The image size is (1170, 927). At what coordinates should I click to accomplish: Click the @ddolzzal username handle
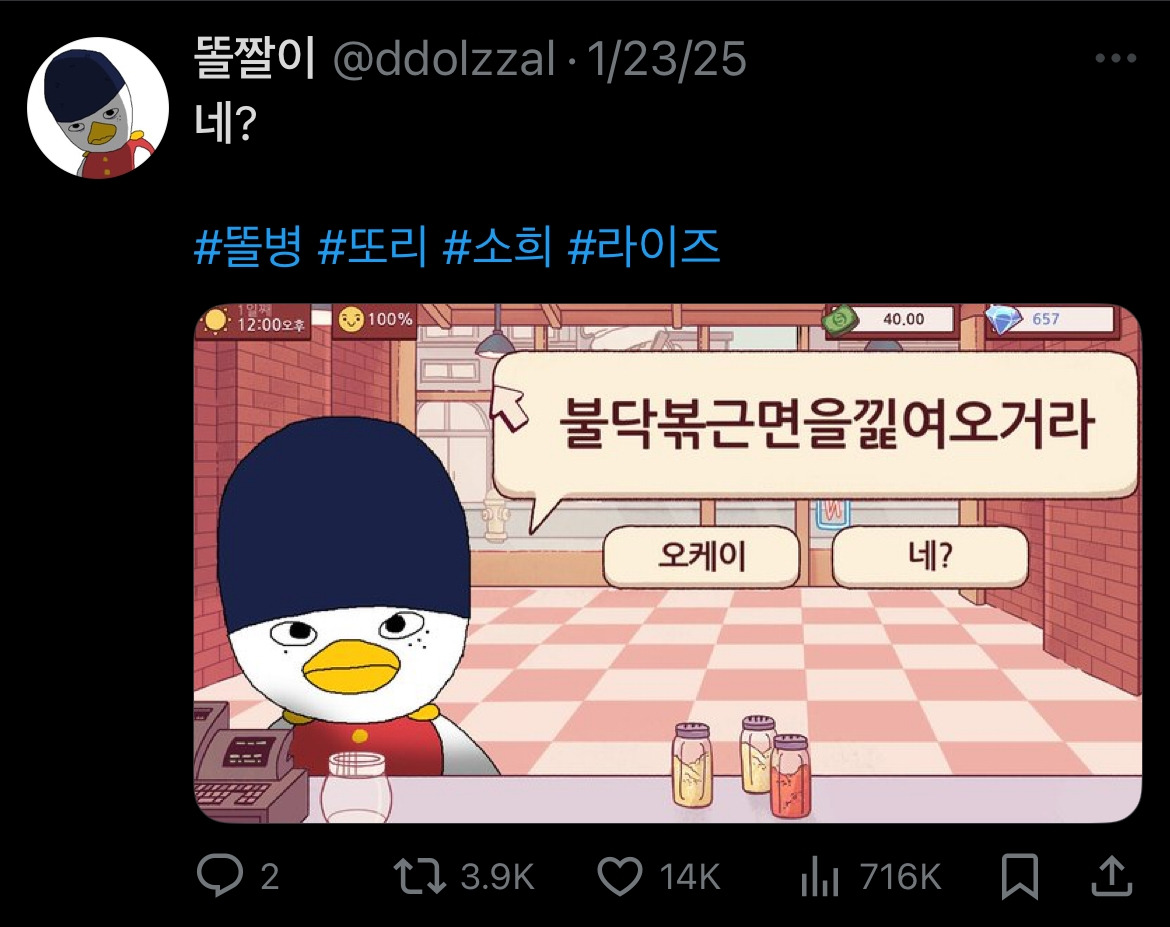pyautogui.click(x=444, y=59)
